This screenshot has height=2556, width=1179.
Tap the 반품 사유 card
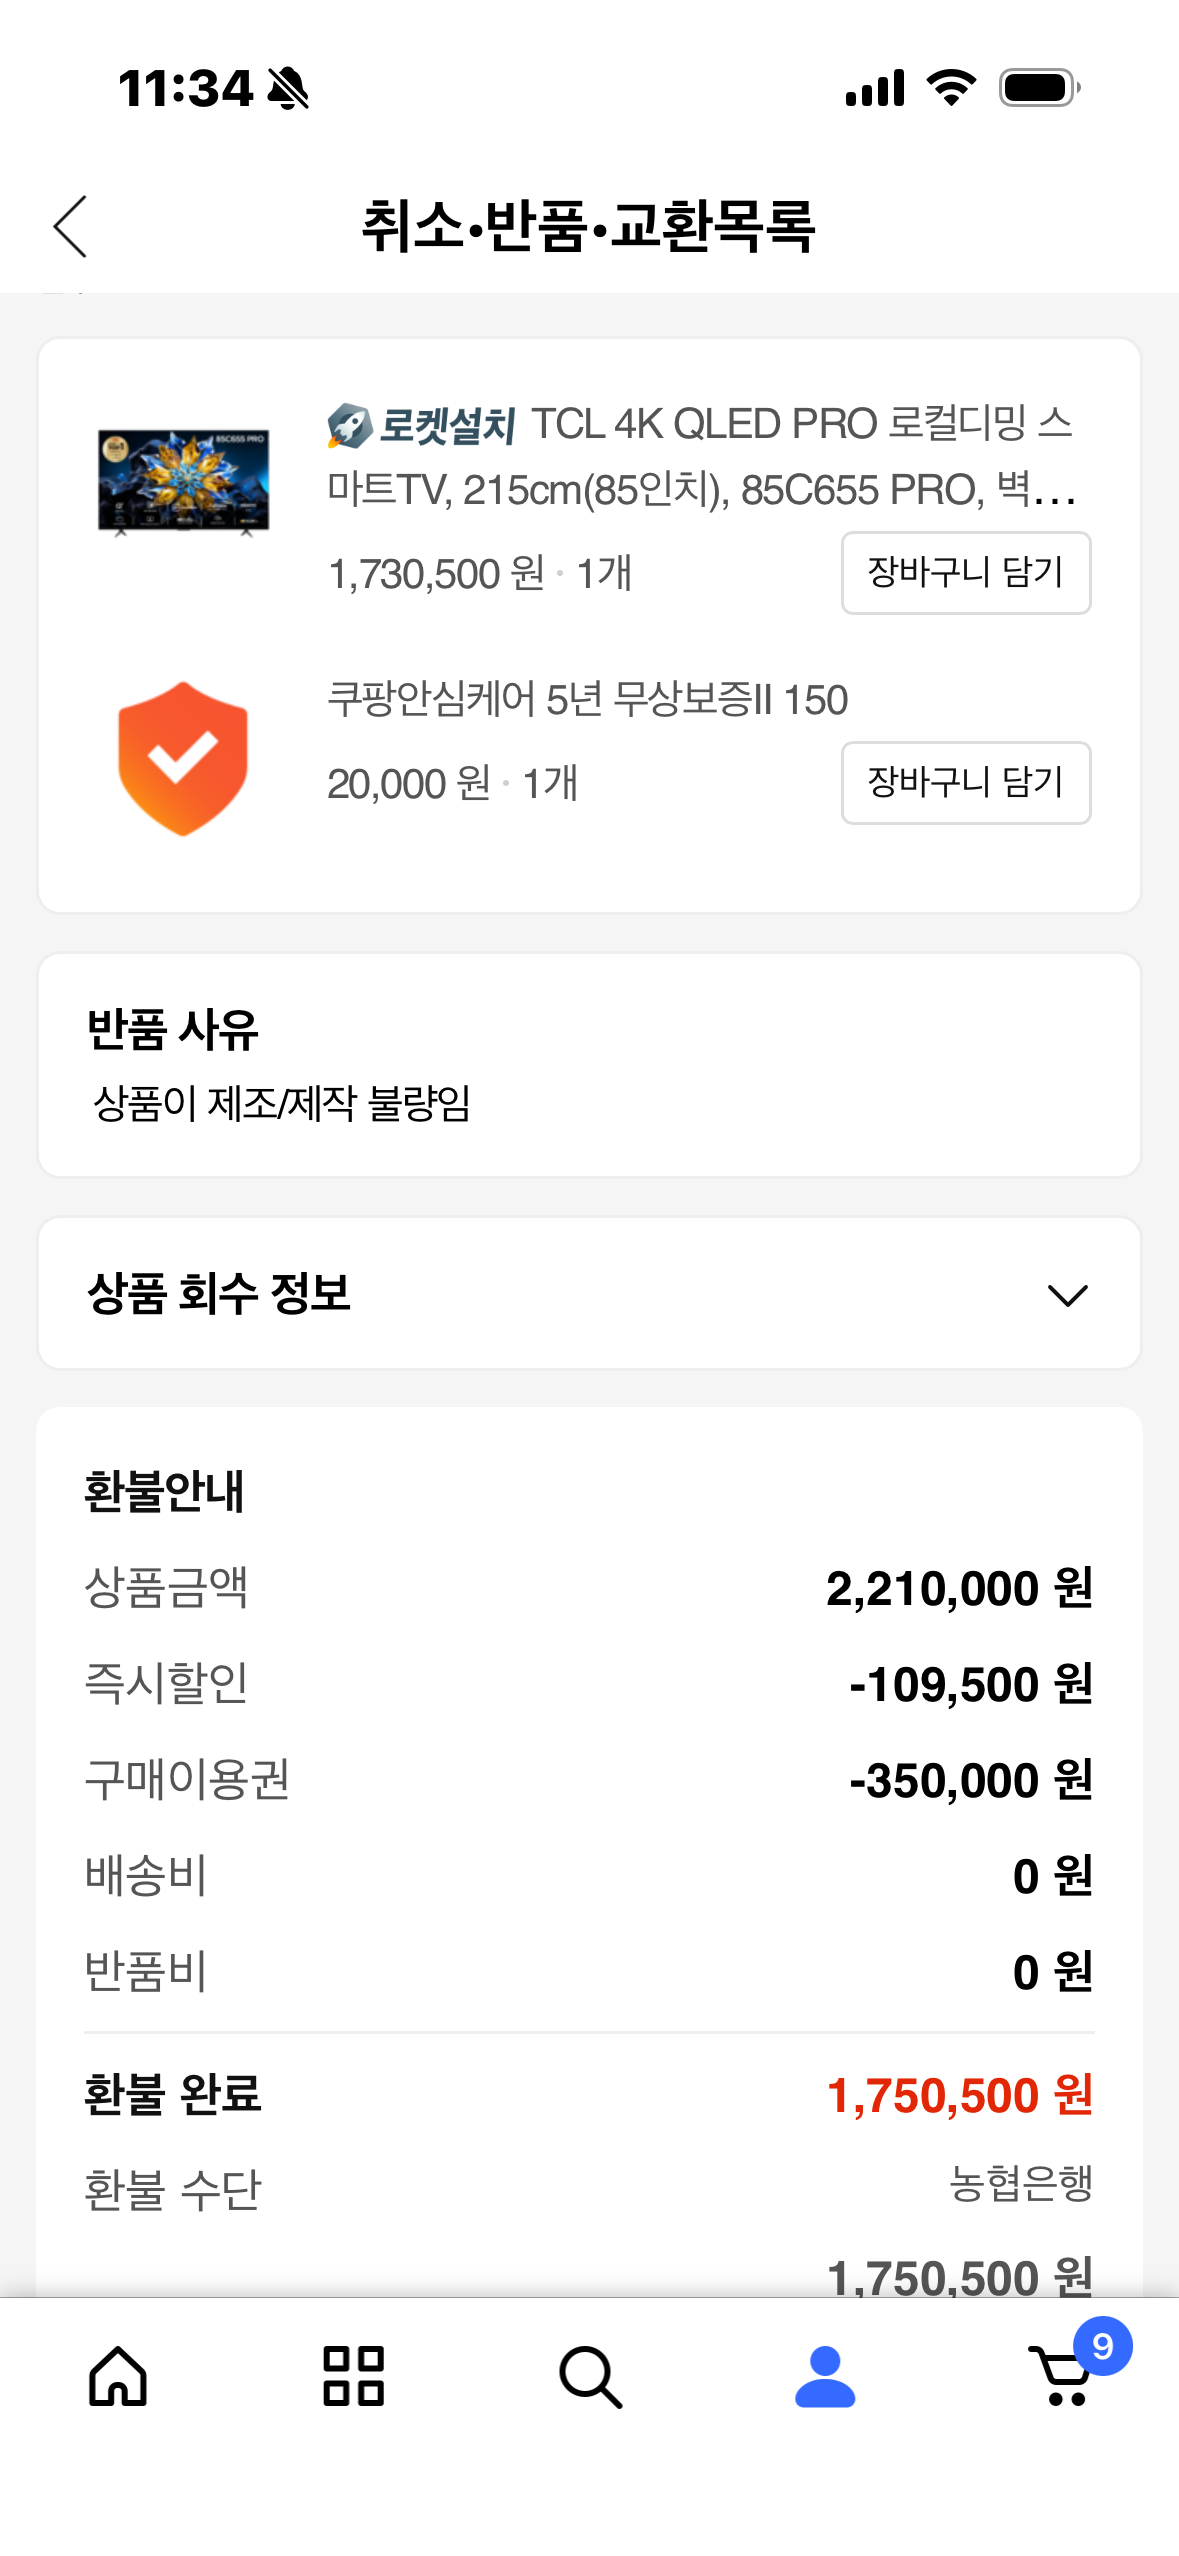589,1065
